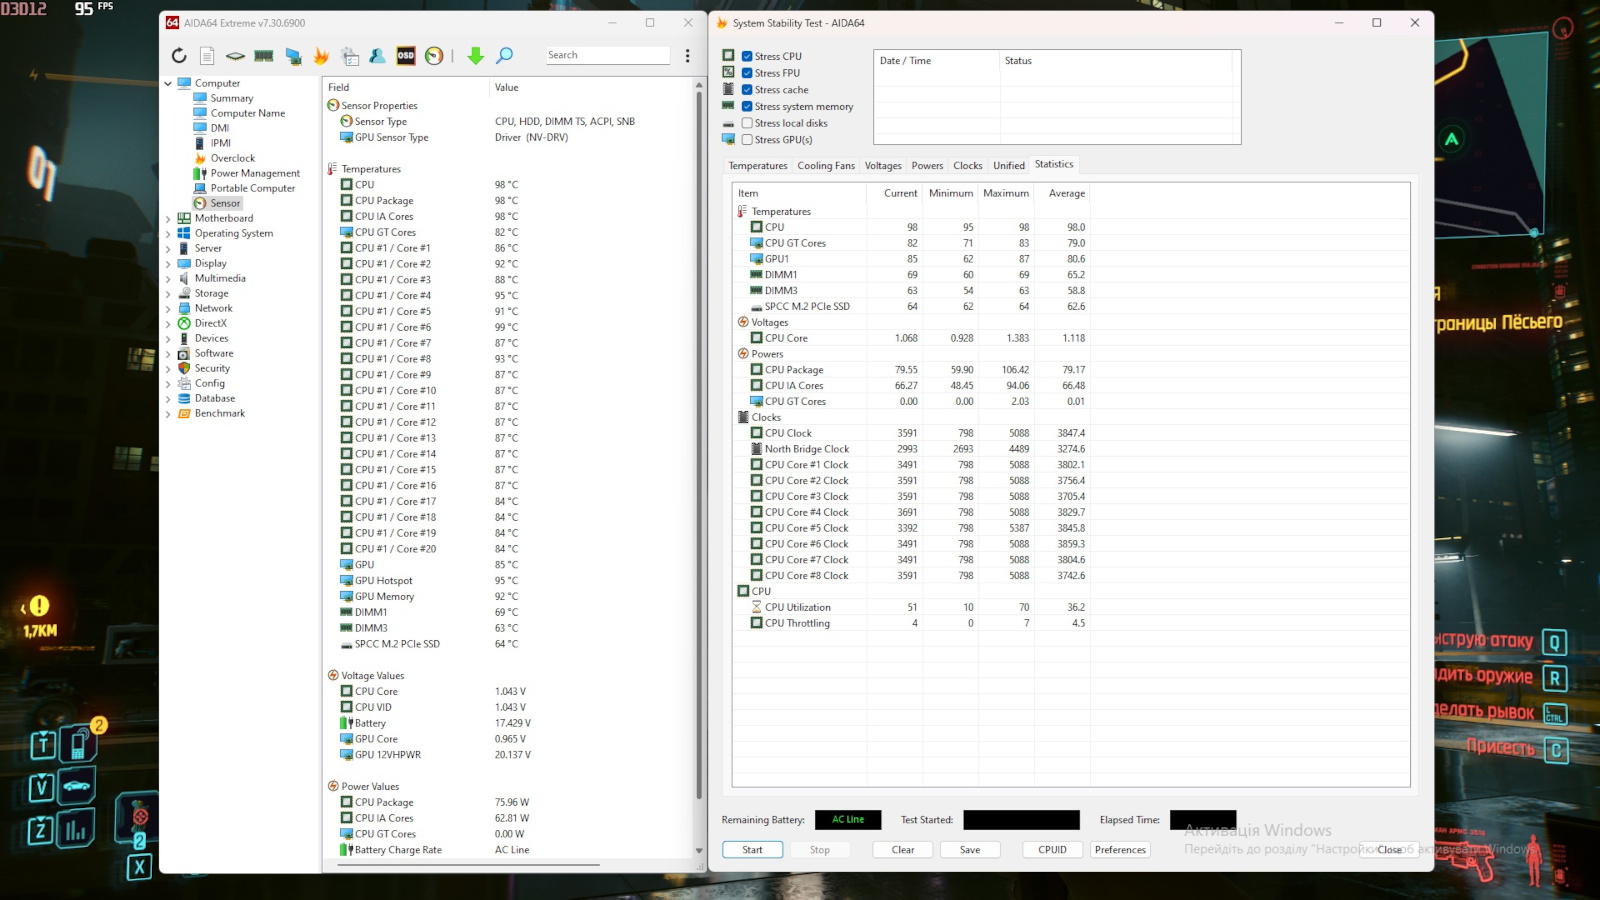Click the Maximum column header in Statistics

(x=1005, y=193)
